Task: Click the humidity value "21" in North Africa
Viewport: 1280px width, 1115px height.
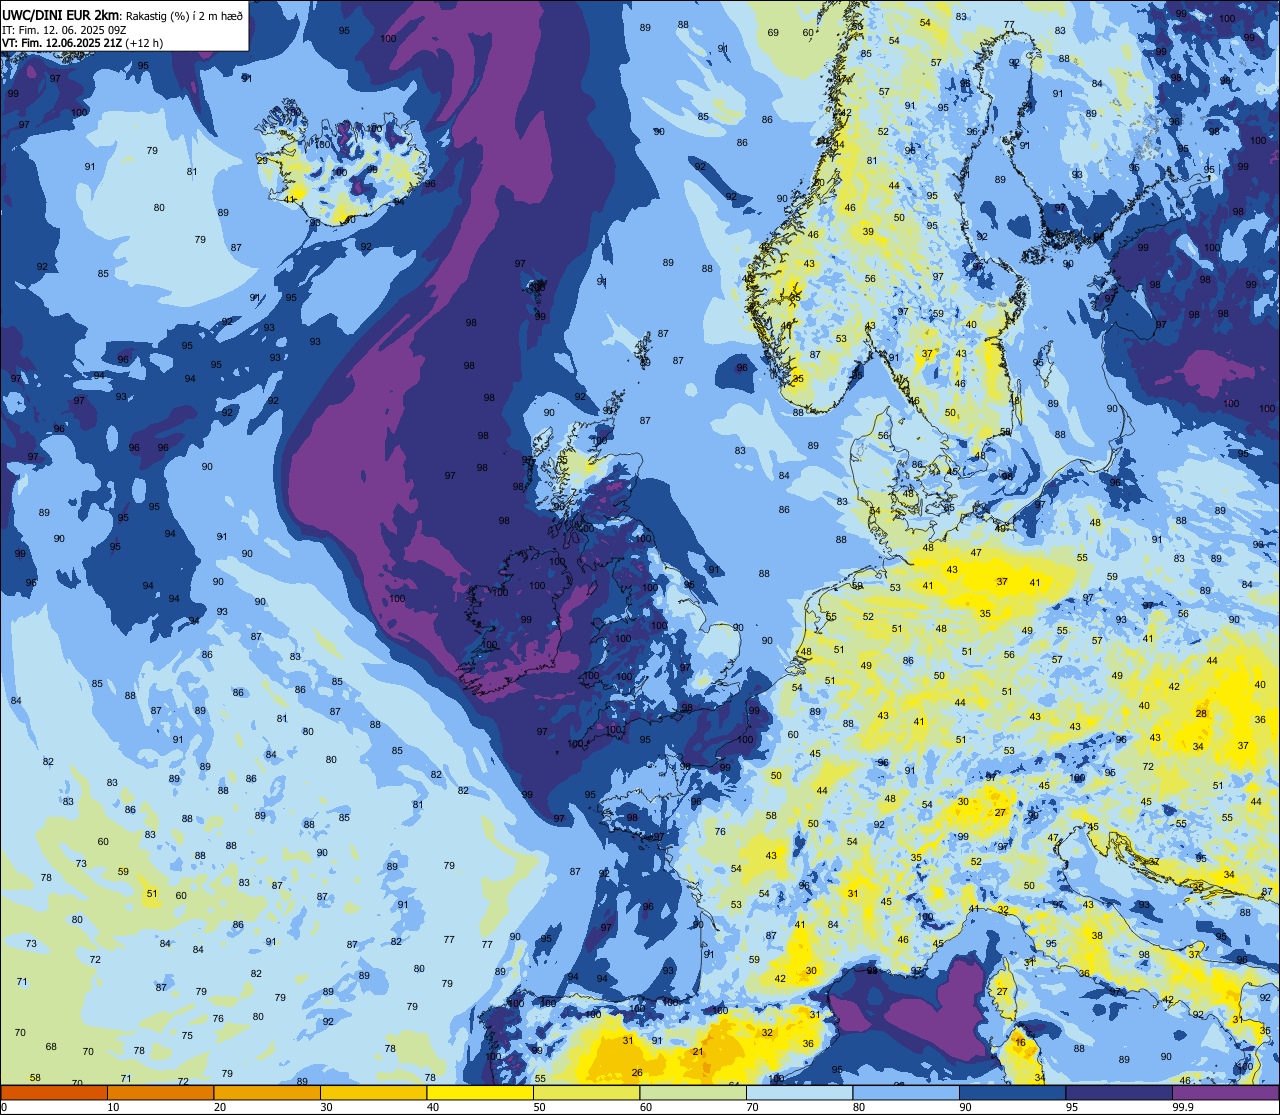Action: [698, 1051]
